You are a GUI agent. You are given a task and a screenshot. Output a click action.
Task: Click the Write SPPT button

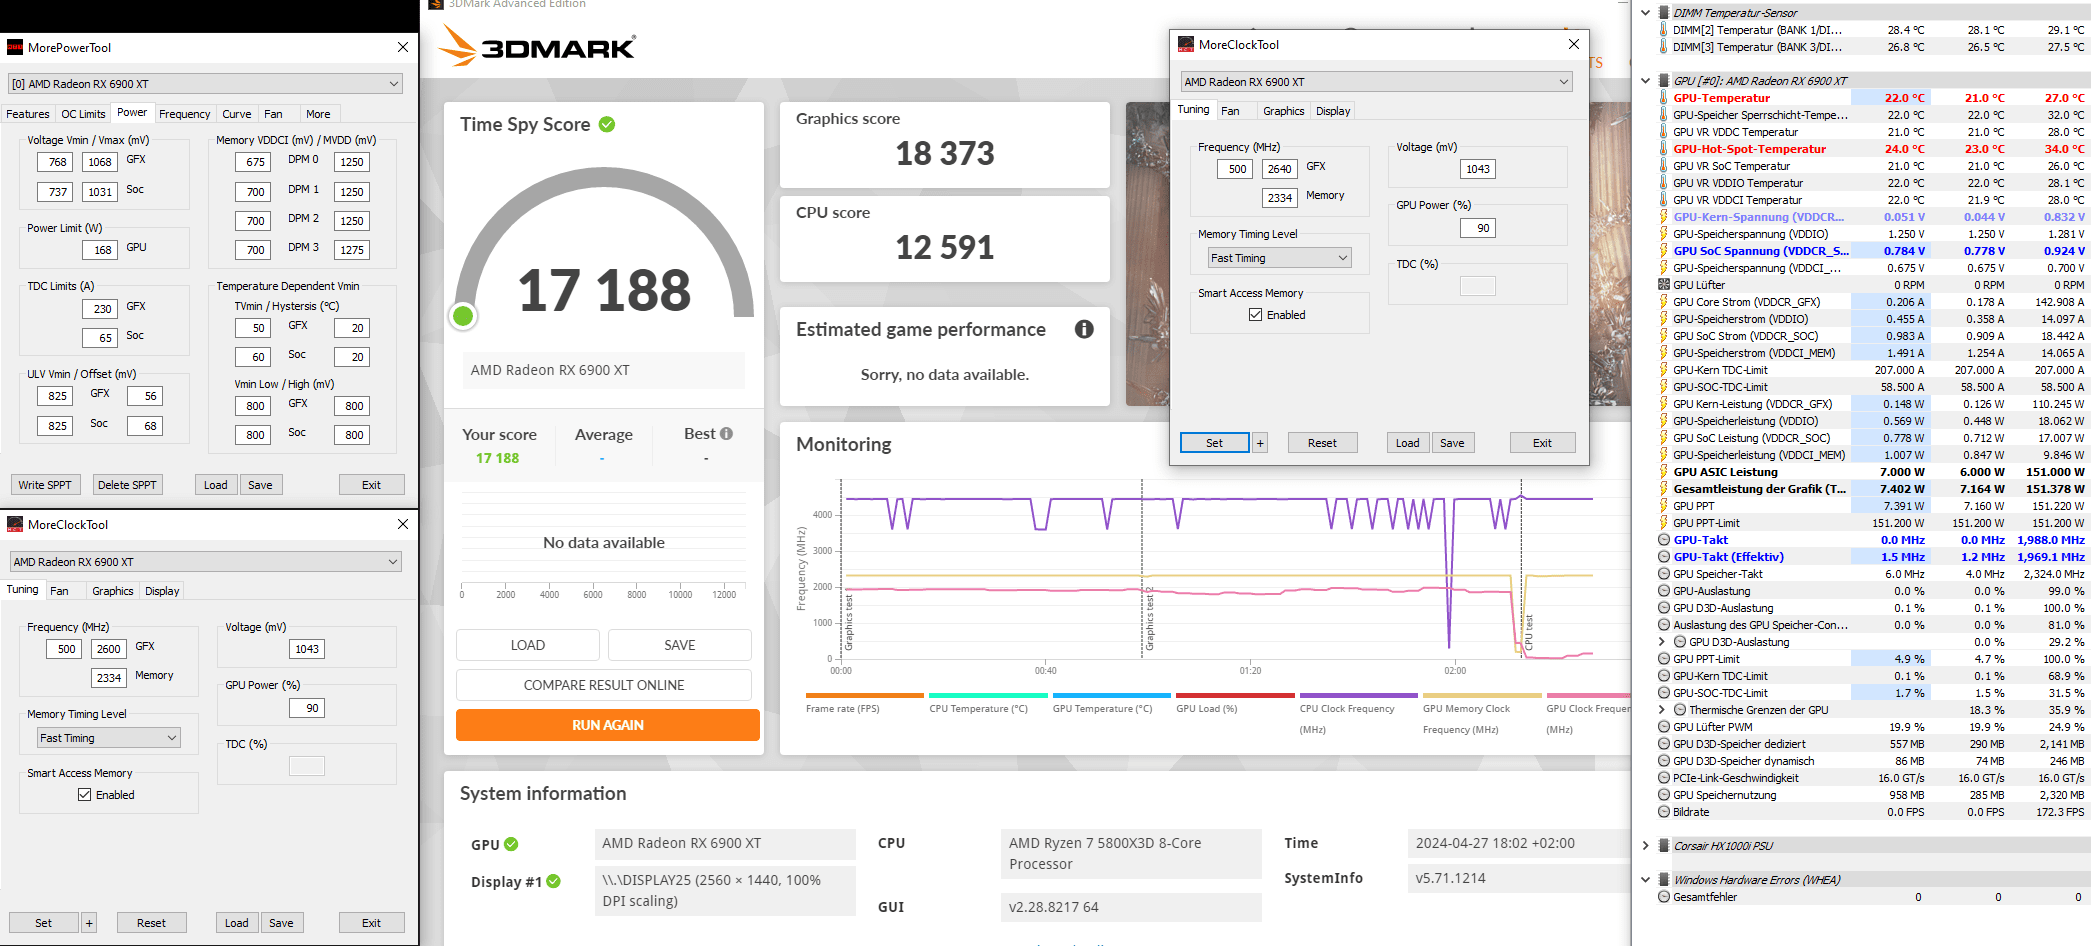coord(45,485)
